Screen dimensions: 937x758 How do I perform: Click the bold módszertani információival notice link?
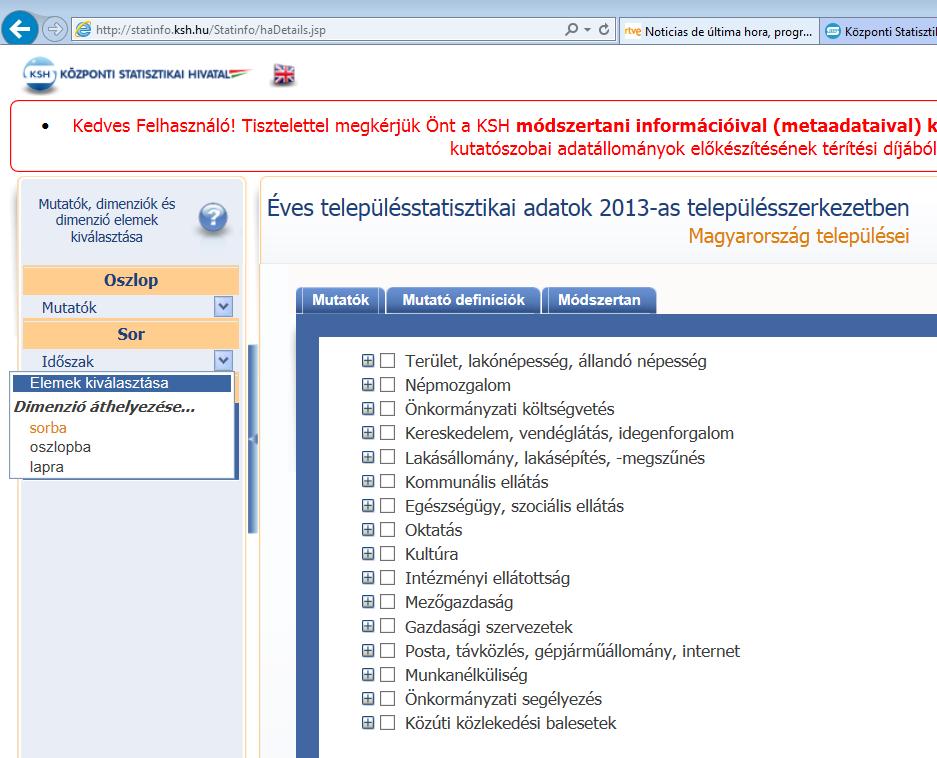pyautogui.click(x=718, y=126)
